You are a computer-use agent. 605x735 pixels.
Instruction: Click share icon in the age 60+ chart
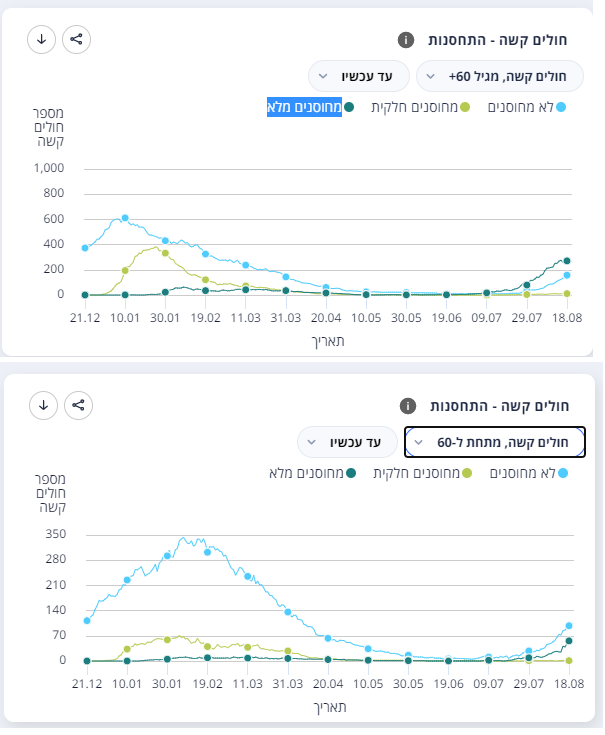[77, 40]
